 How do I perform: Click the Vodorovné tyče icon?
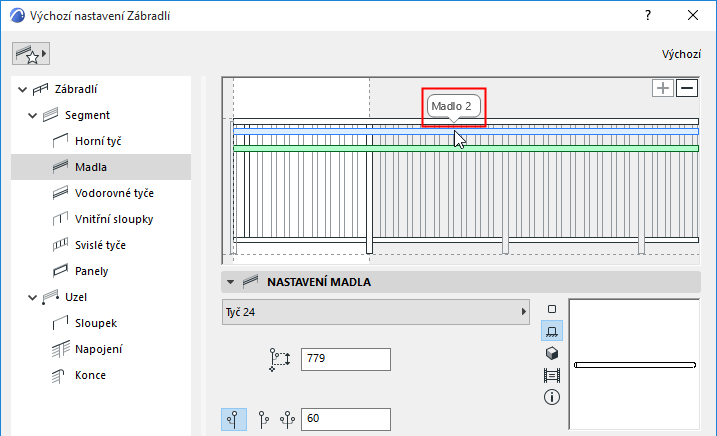click(60, 193)
